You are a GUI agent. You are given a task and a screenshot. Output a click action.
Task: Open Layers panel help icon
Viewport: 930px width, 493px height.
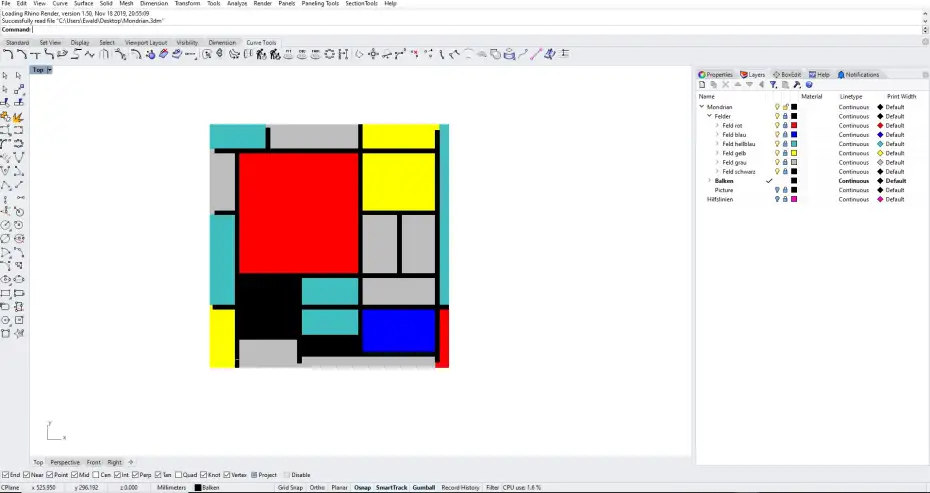(809, 85)
